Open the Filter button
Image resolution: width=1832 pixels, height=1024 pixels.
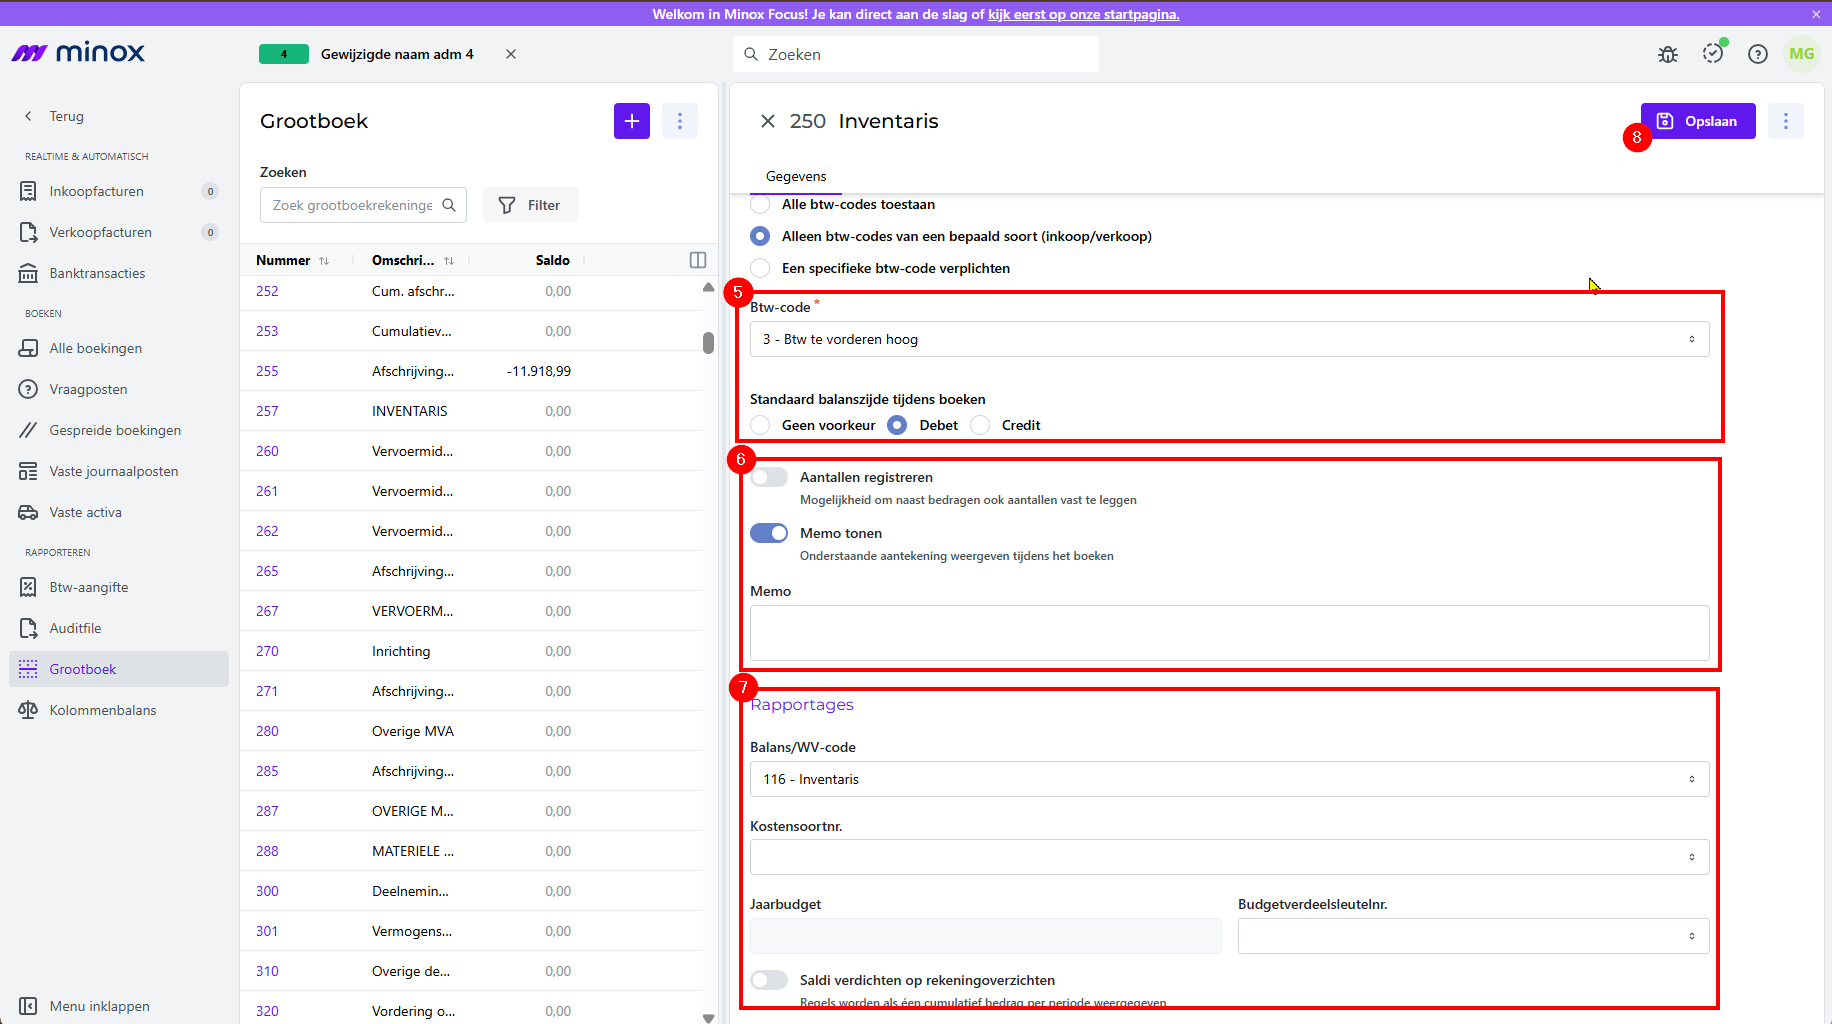pyautogui.click(x=530, y=205)
